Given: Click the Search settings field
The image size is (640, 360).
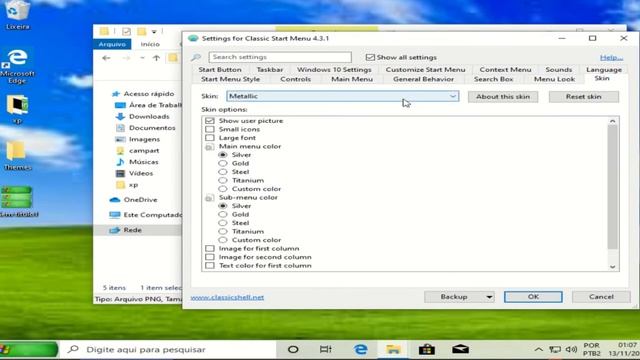Looking at the screenshot, I should click(x=280, y=57).
